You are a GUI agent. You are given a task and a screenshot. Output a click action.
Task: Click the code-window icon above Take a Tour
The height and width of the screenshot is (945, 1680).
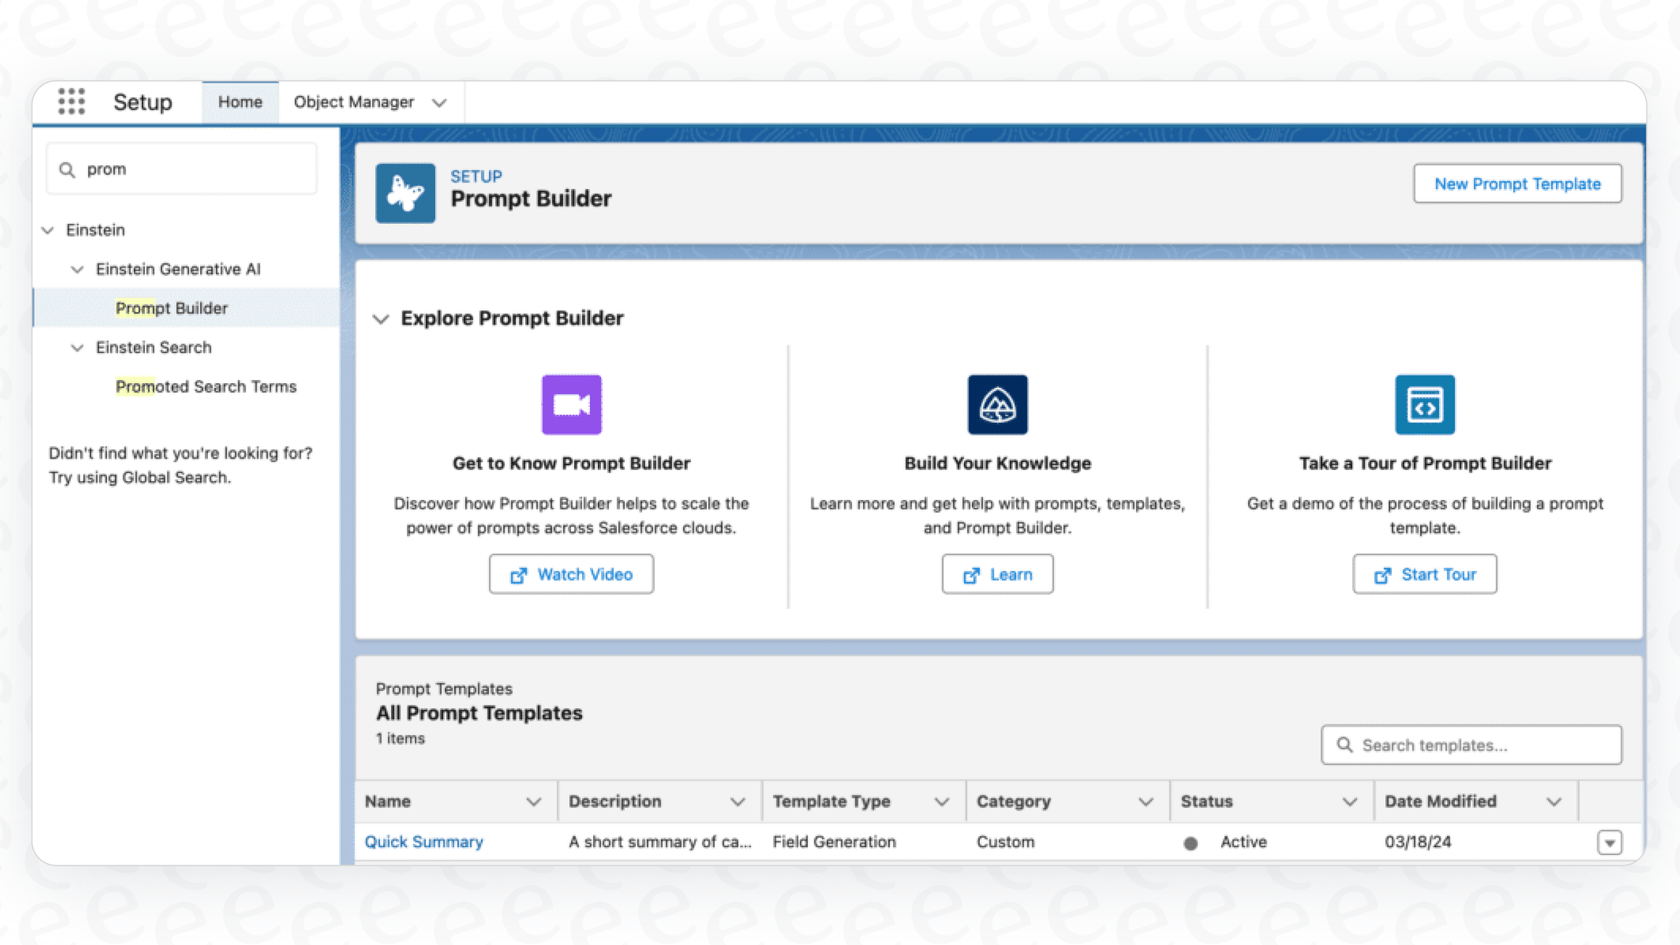pos(1424,405)
